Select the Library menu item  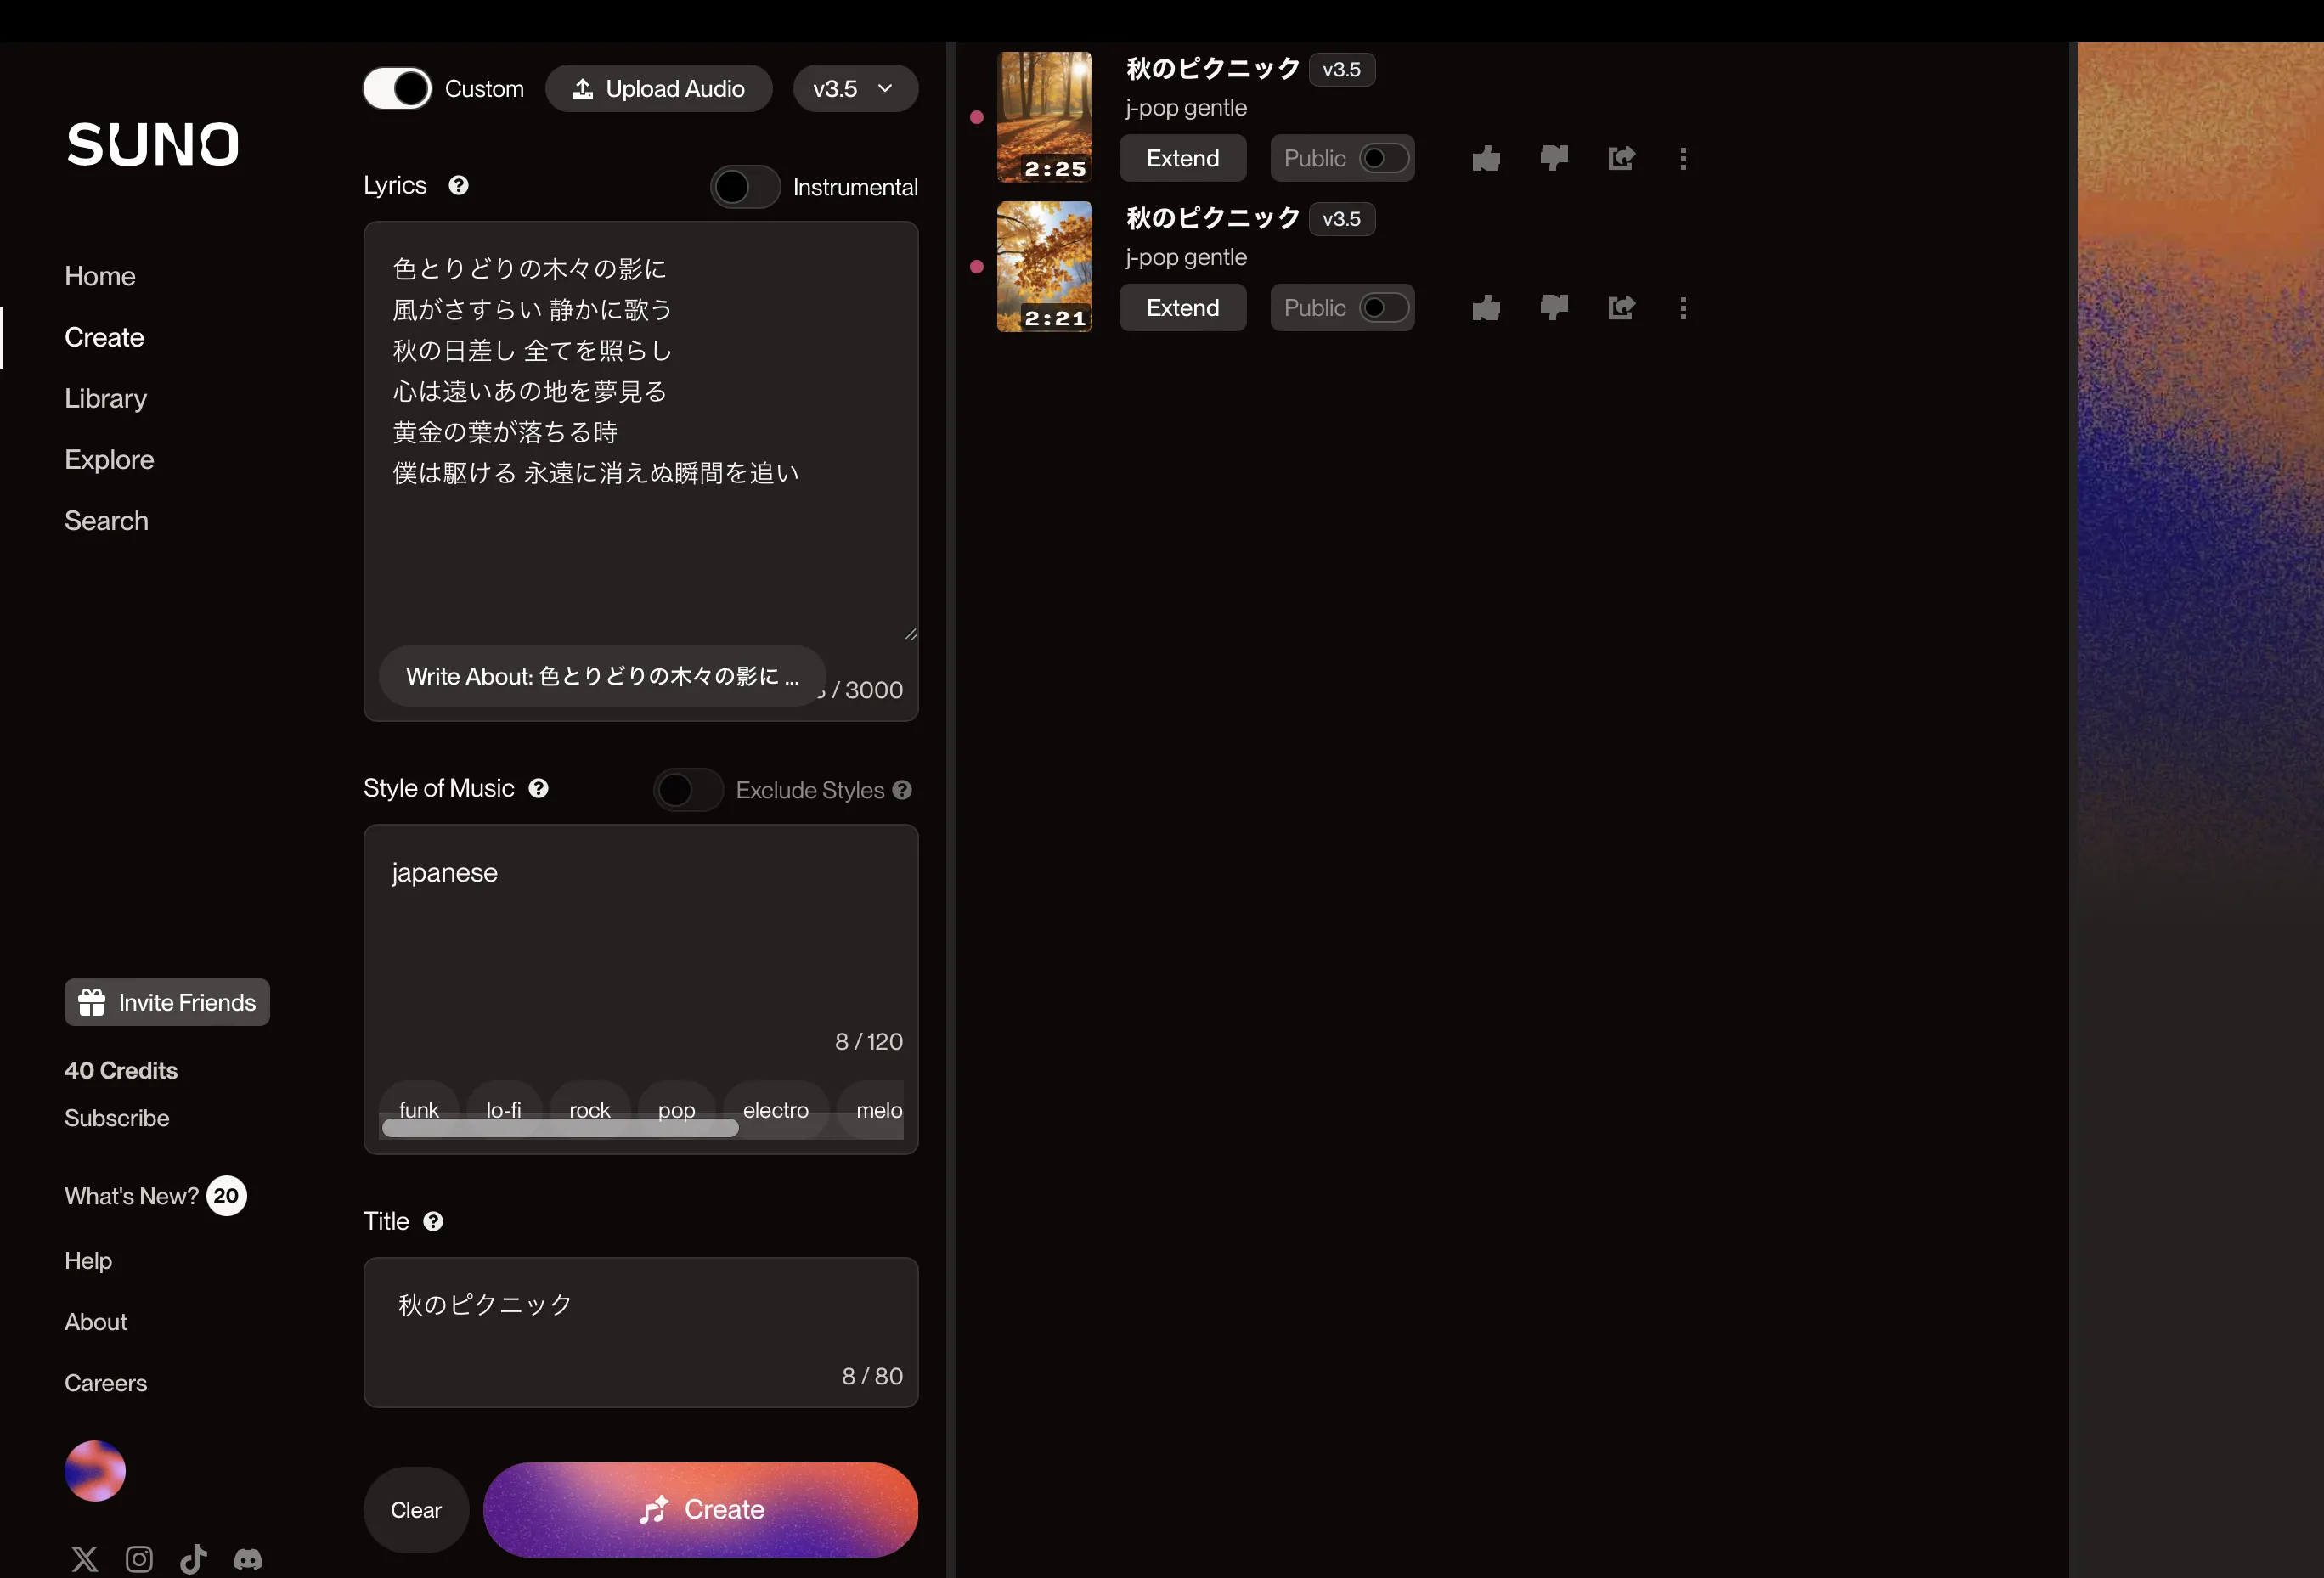coord(105,398)
